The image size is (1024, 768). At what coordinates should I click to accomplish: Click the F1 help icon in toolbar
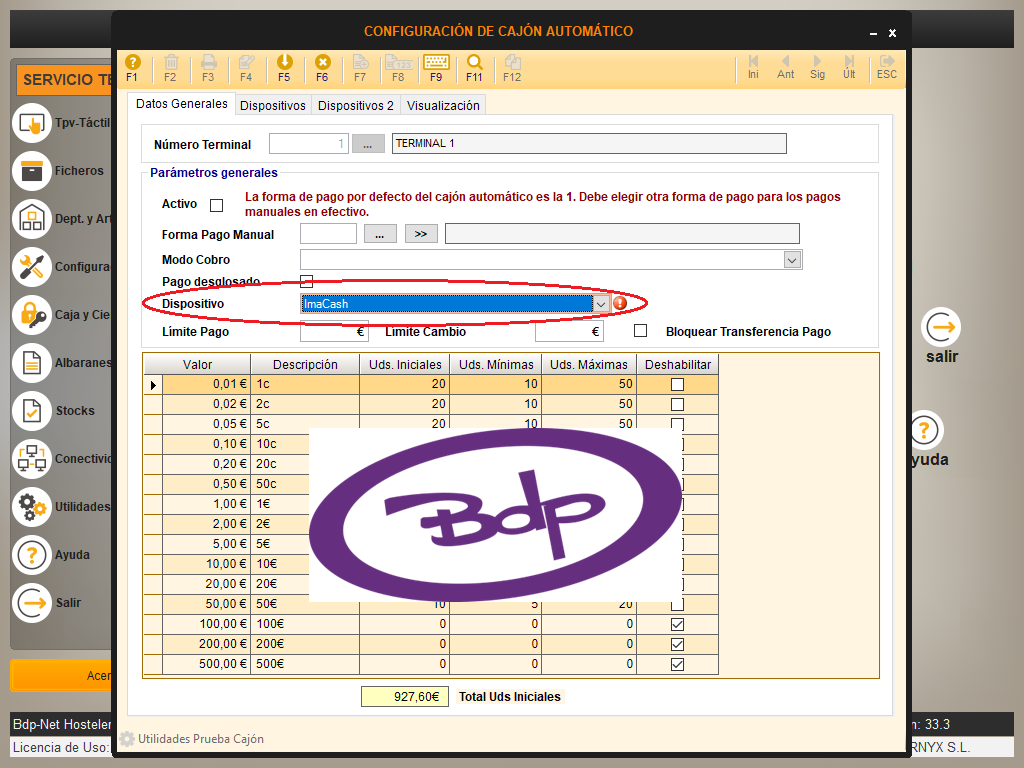click(x=132, y=63)
